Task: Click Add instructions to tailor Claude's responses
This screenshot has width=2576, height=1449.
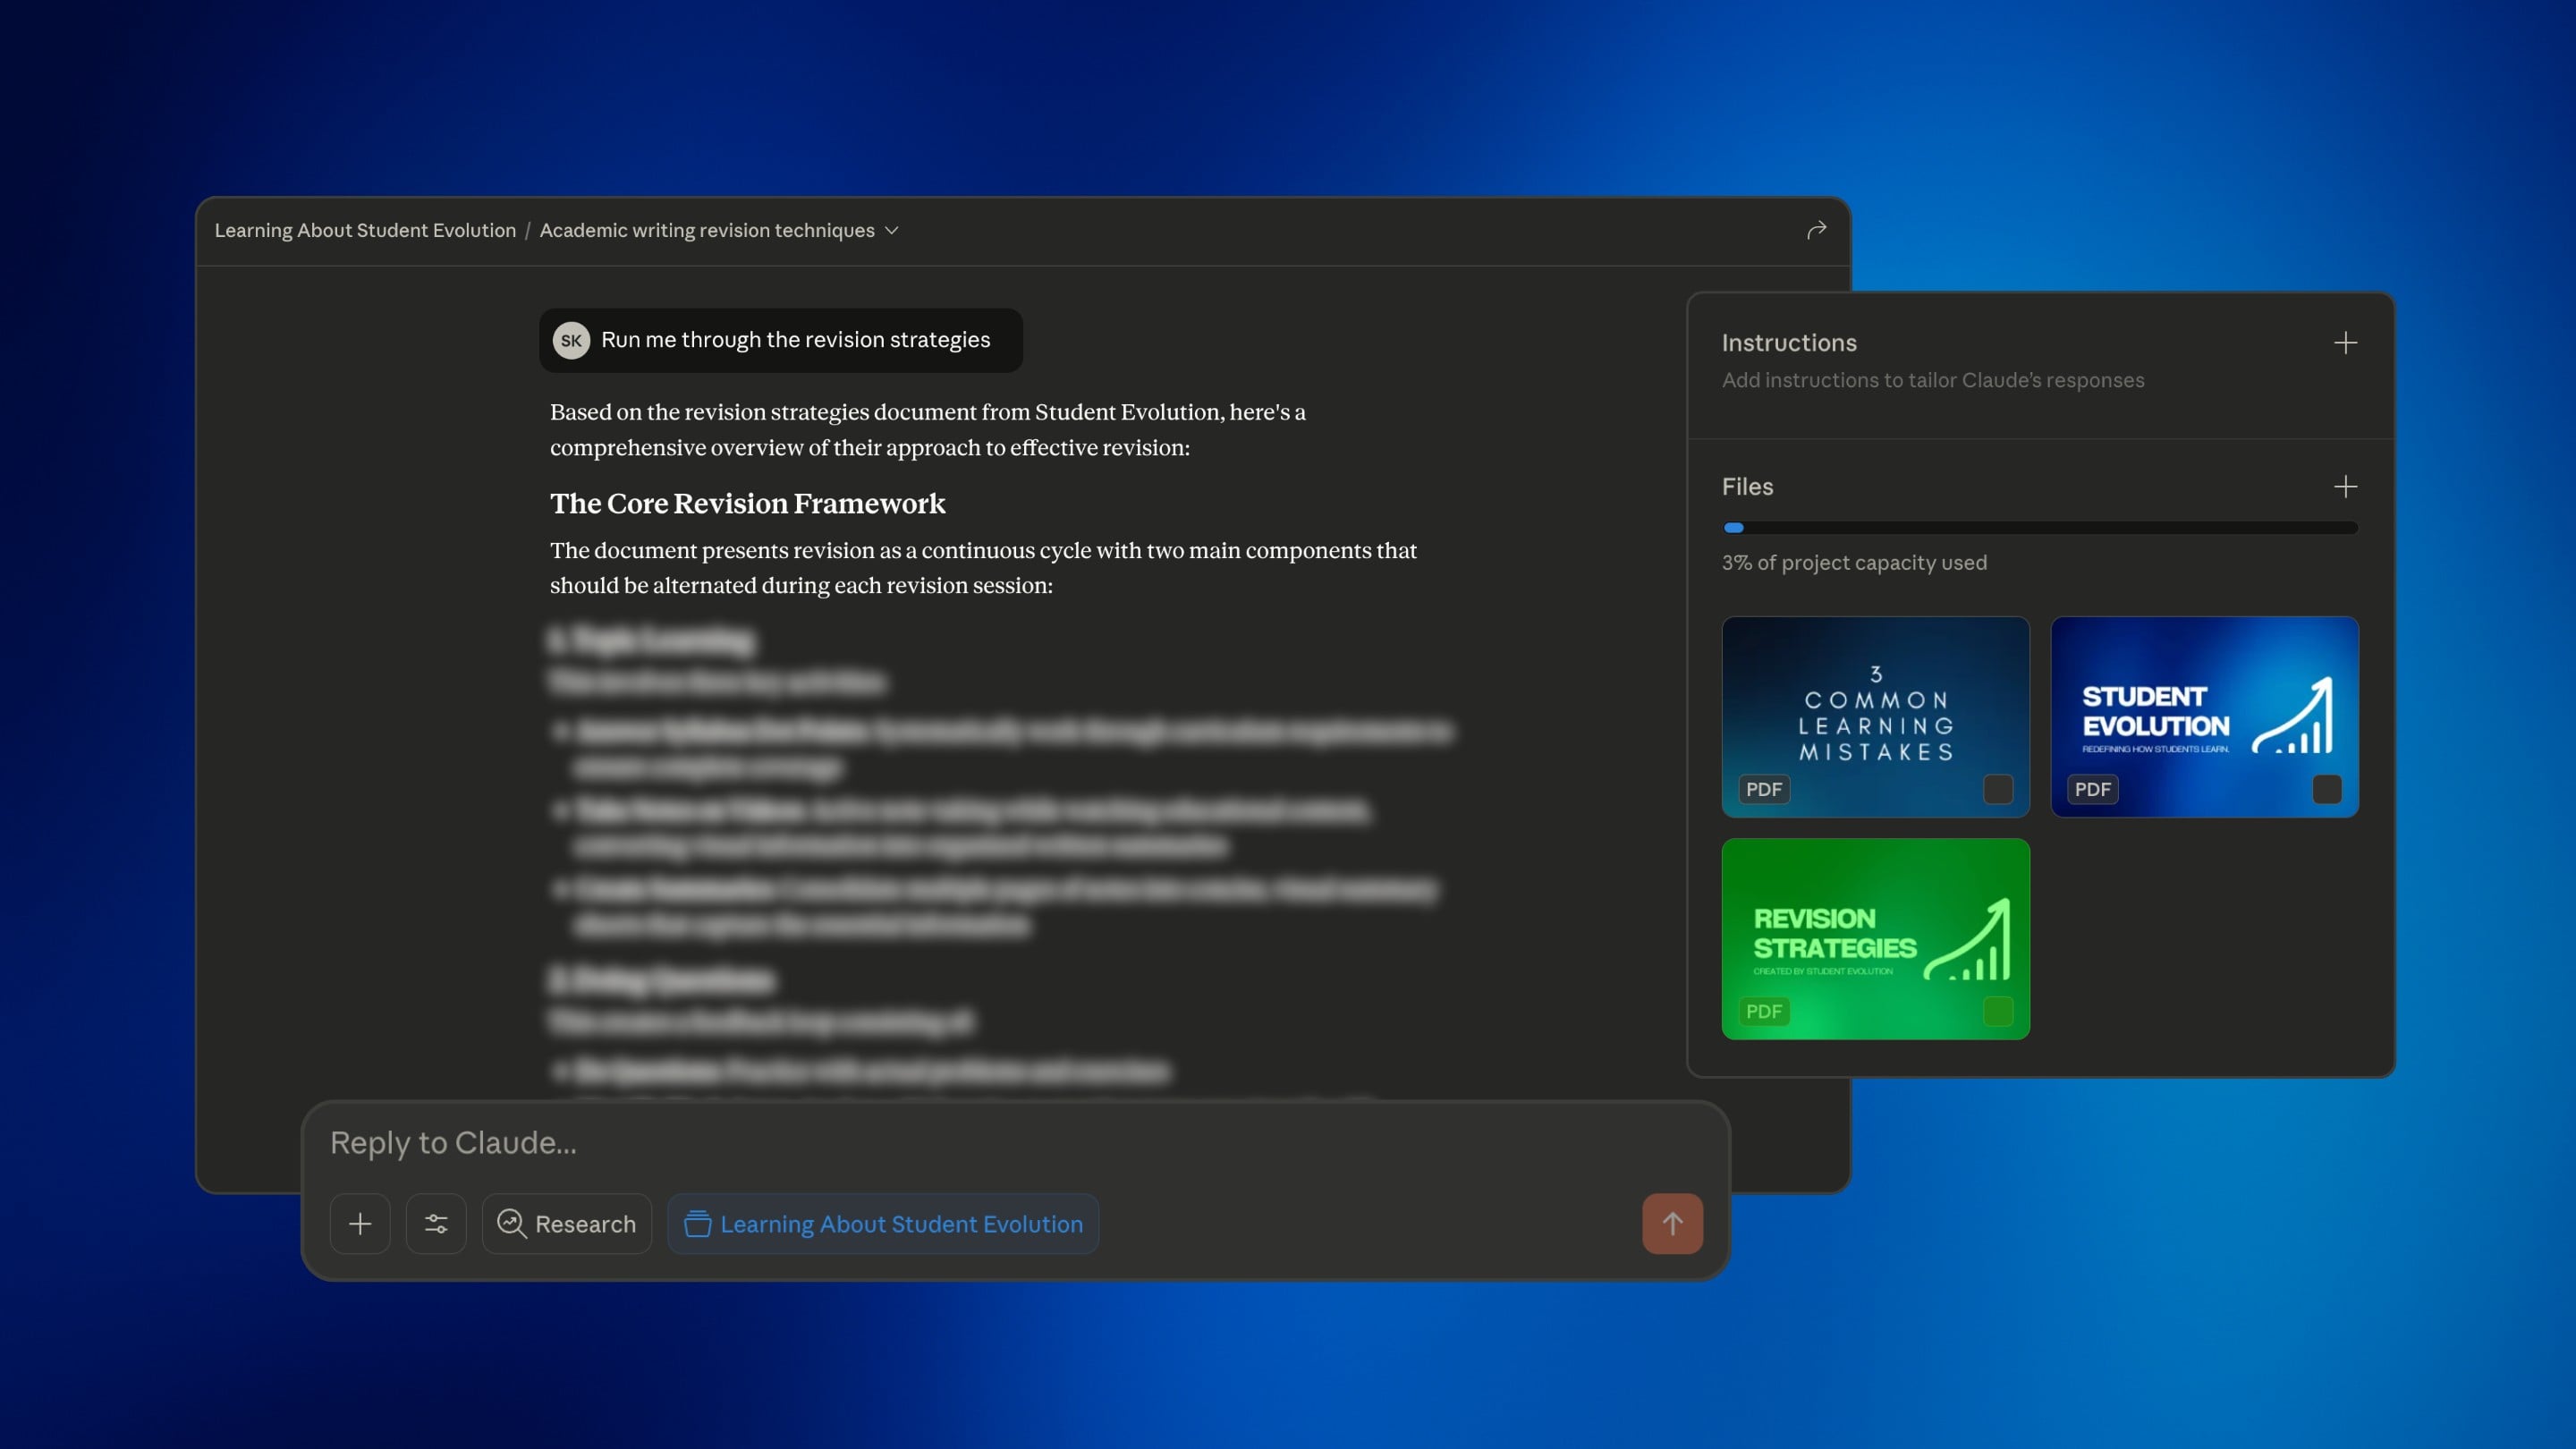Action: (1932, 380)
